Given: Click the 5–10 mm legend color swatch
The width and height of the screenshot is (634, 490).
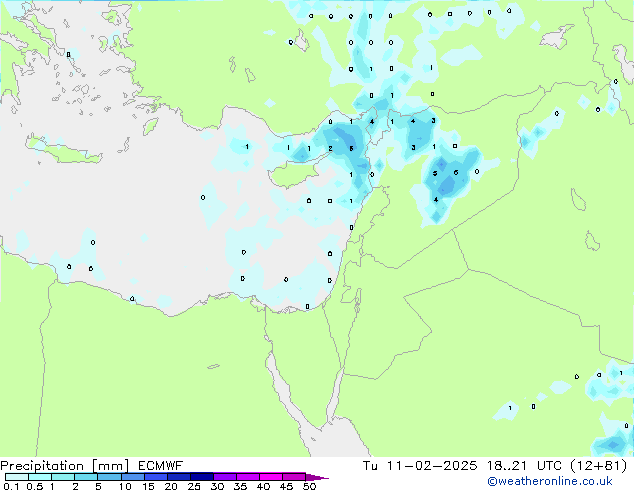Looking at the screenshot, I should [110, 477].
